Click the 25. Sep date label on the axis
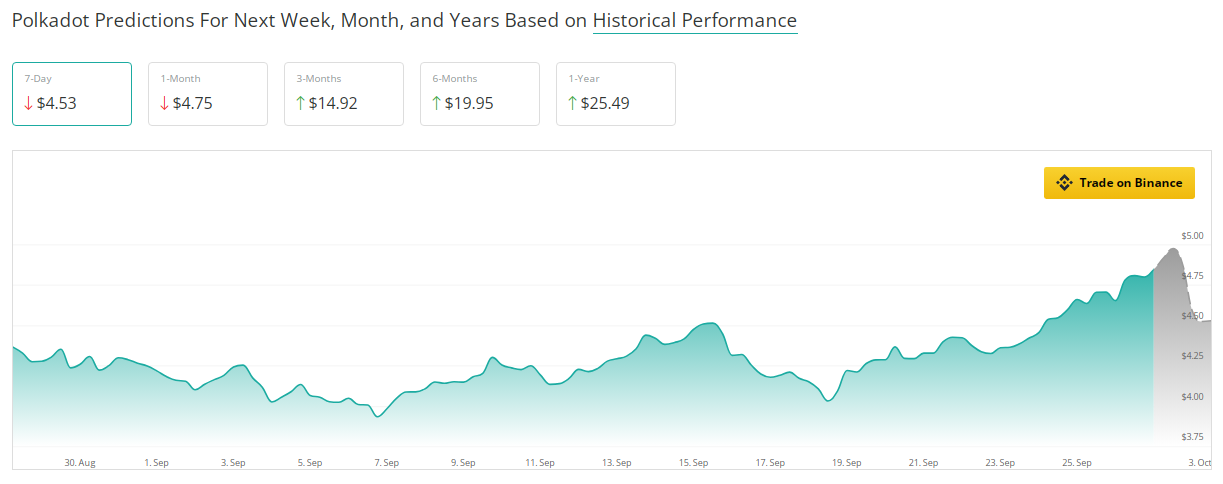Screen dimensions: 1223x484 (x=1076, y=463)
